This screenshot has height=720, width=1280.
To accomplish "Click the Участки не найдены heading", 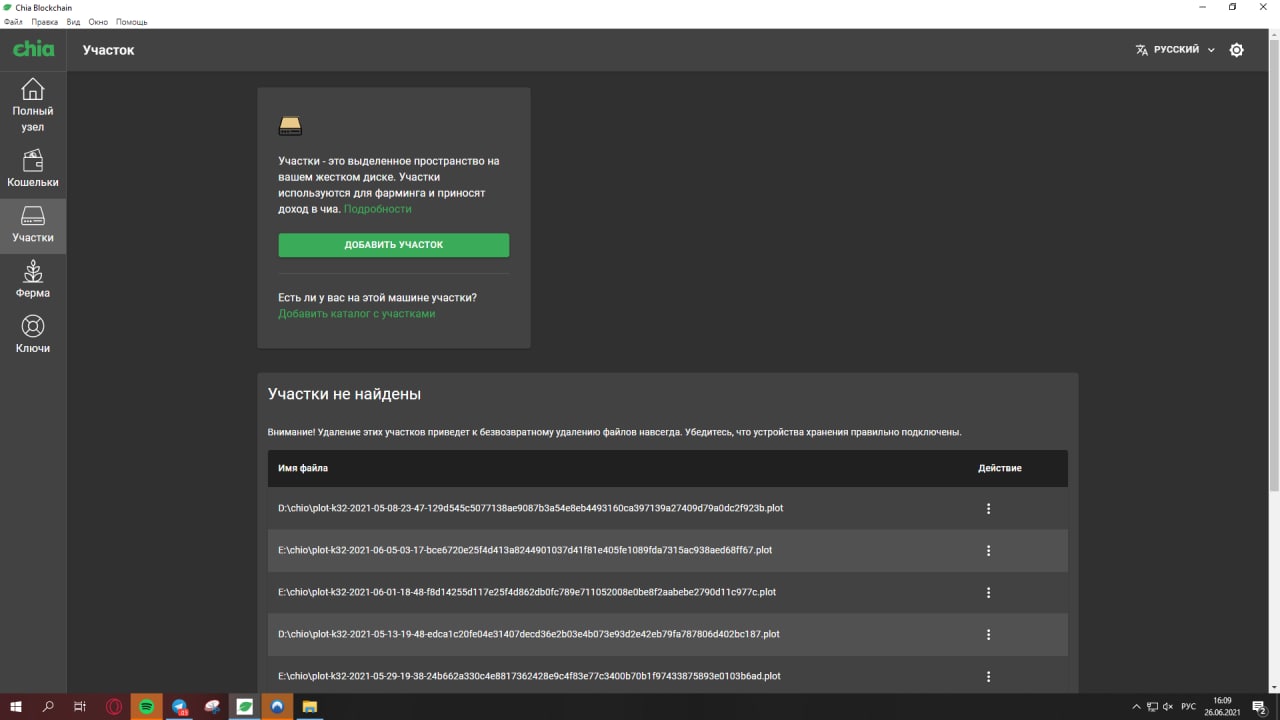I will pos(344,394).
